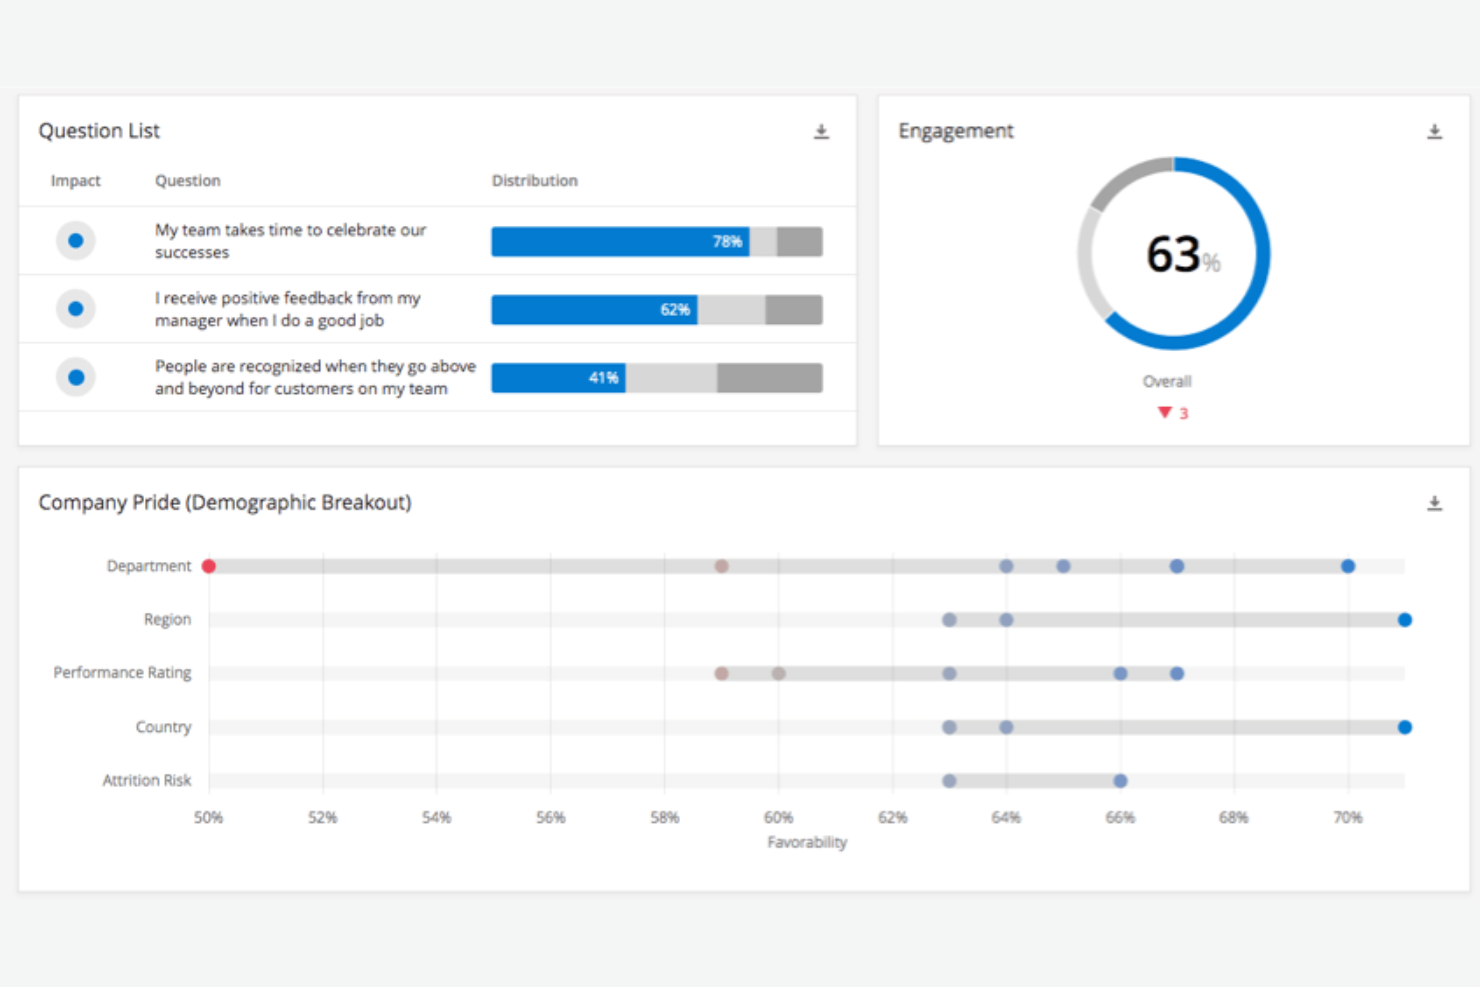Open the Question List panel header
The width and height of the screenshot is (1480, 987).
99,130
